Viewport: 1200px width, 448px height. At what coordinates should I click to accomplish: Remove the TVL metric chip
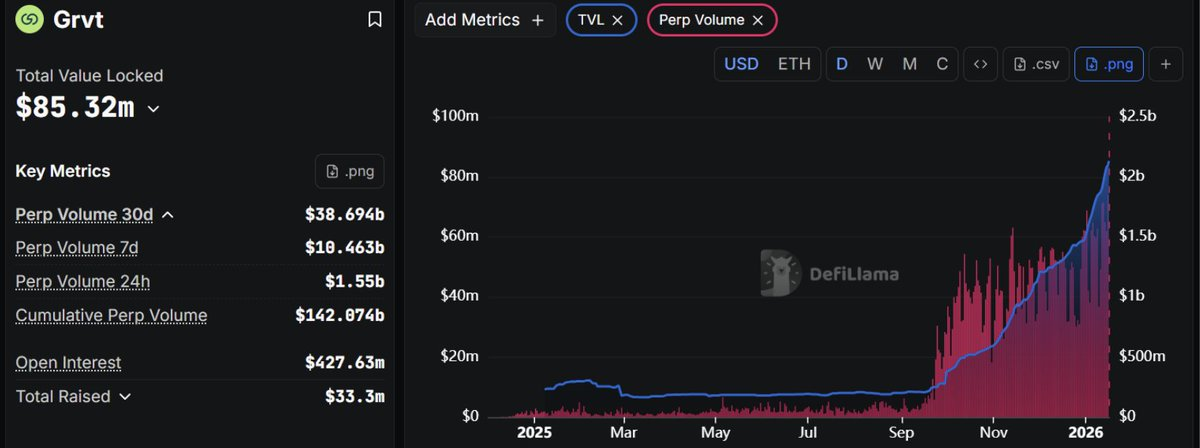point(617,20)
